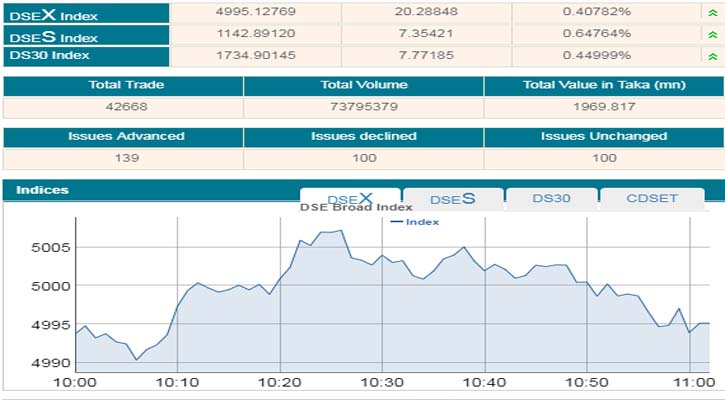Click the 10:30 time axis label
Screen dimensions: 725x400
tap(382, 382)
